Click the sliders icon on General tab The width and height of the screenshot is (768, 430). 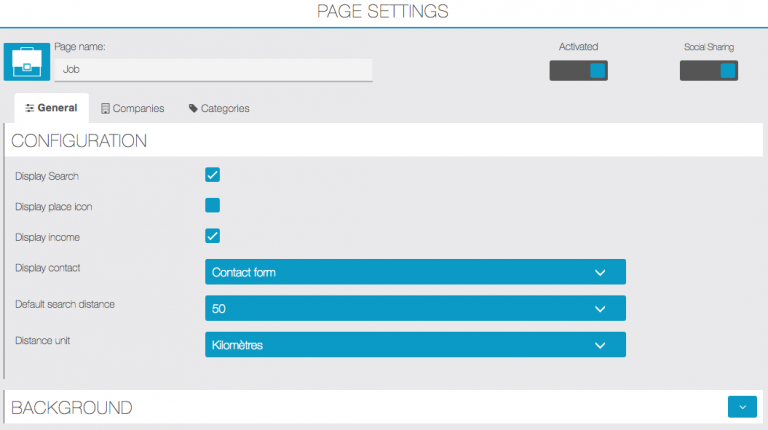30,108
